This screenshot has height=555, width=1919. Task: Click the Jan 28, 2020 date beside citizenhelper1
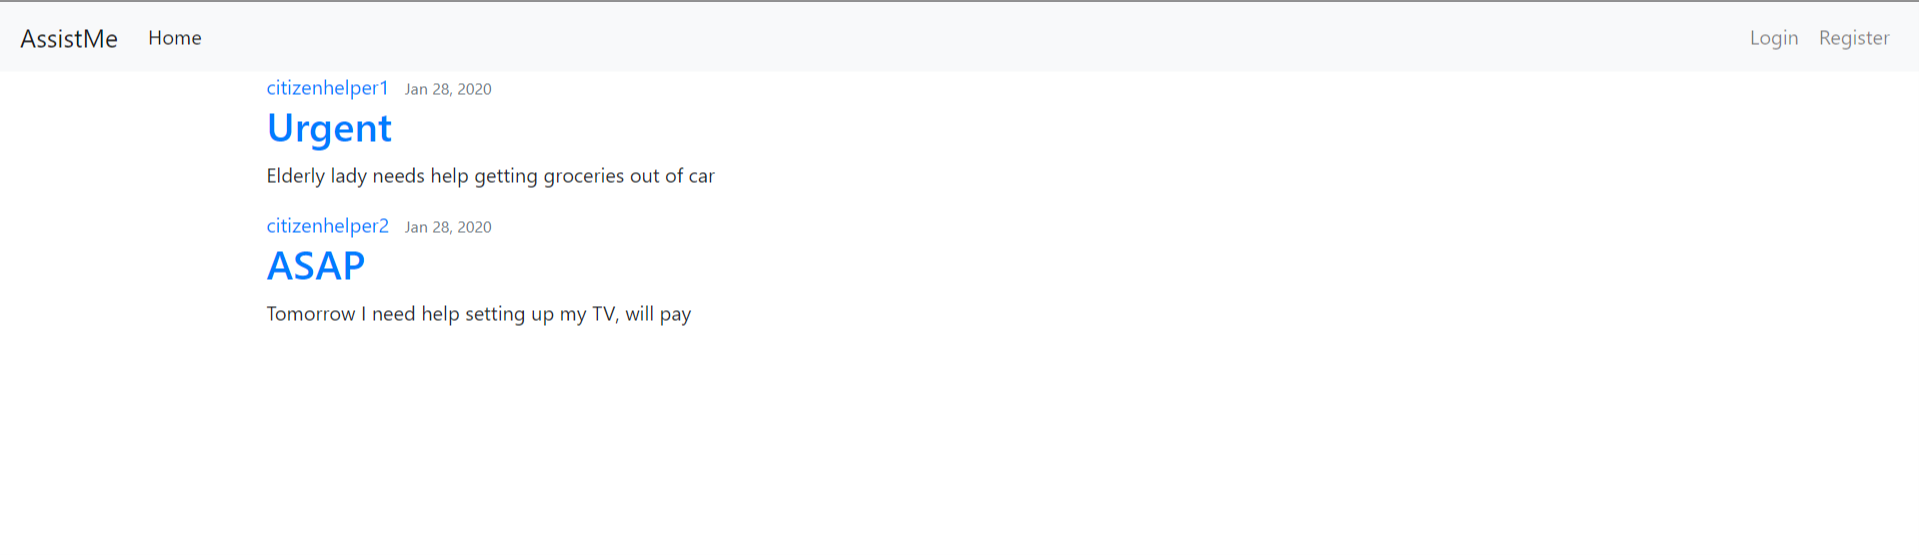tap(448, 89)
